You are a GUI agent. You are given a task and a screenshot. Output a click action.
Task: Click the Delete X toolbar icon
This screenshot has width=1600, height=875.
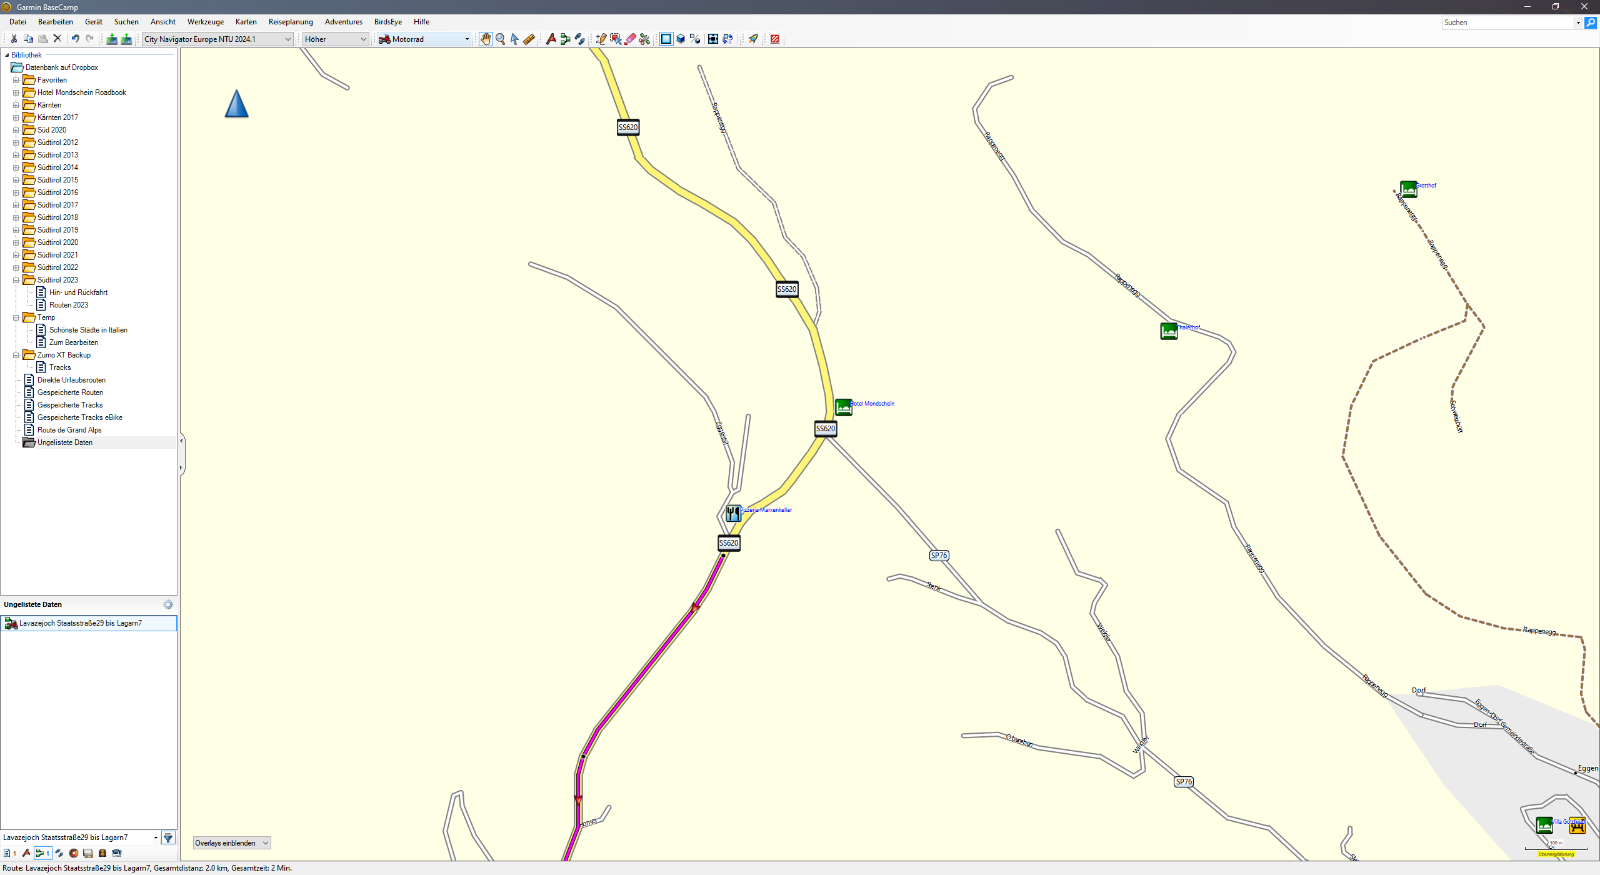57,39
